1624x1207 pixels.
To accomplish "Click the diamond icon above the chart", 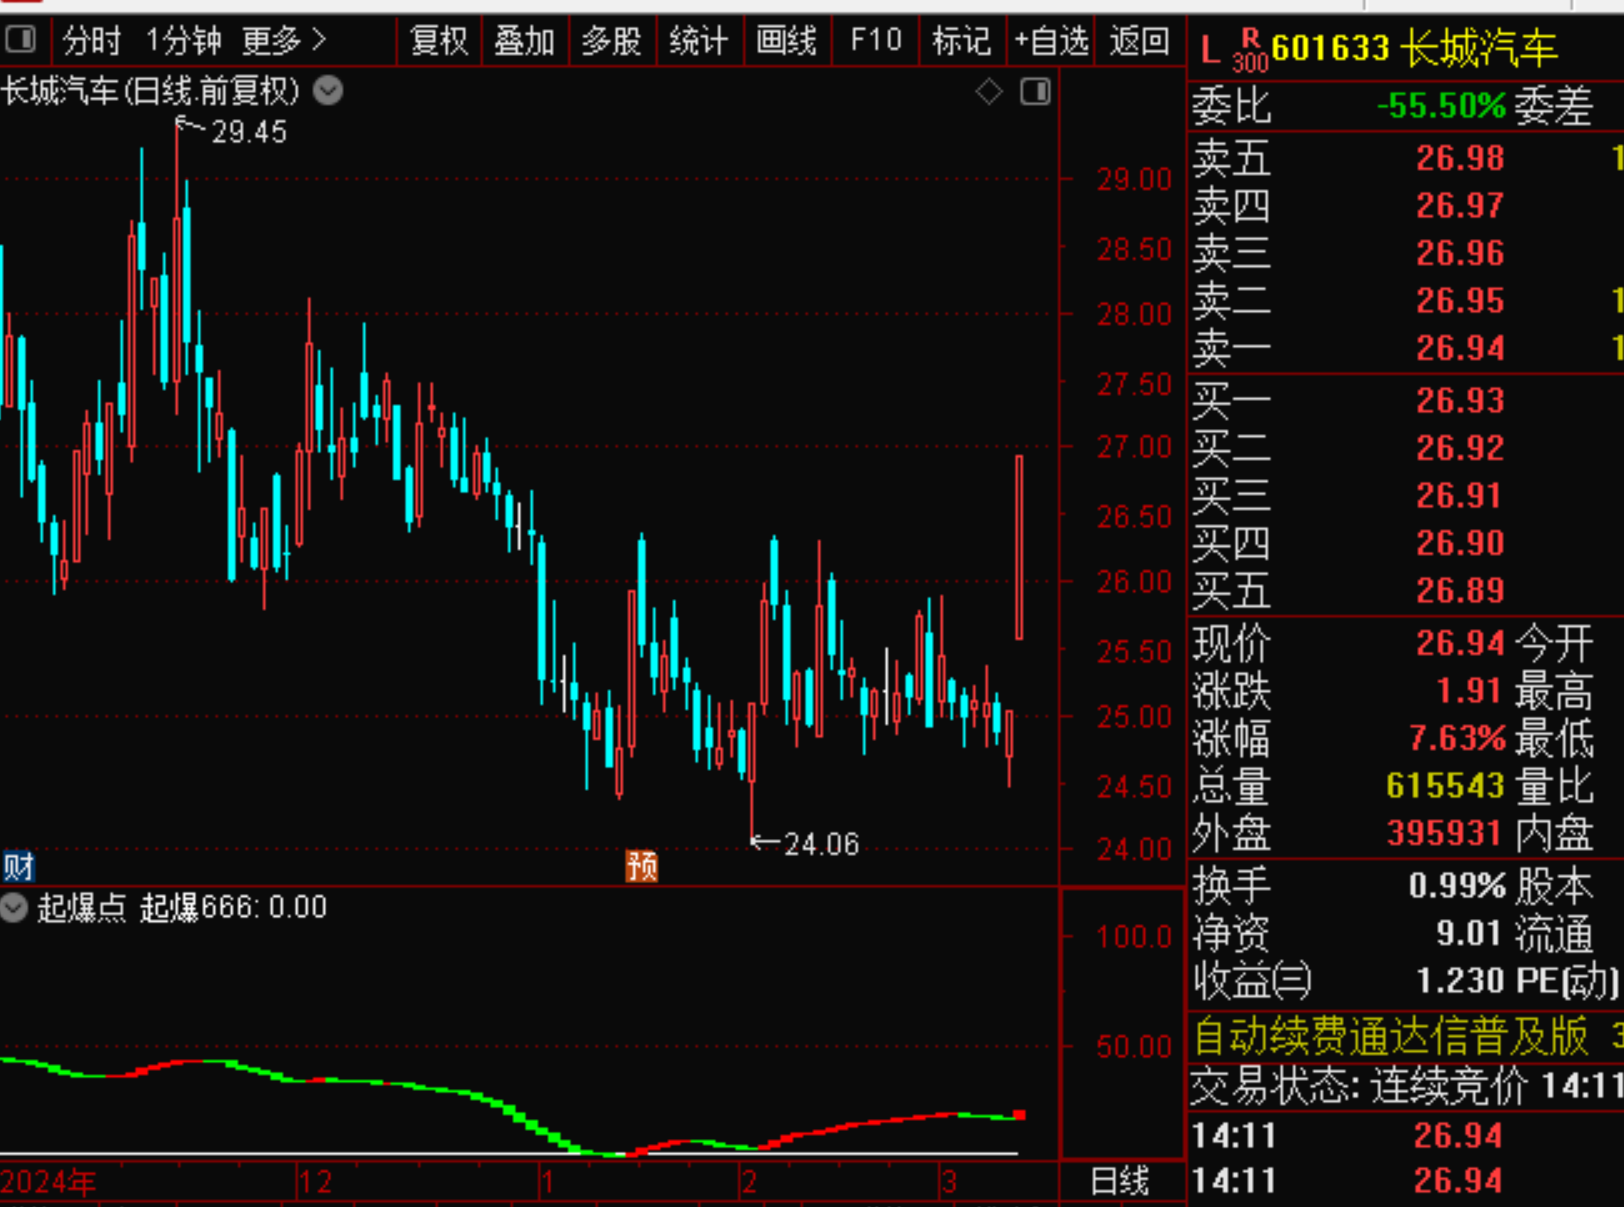I will point(988,92).
